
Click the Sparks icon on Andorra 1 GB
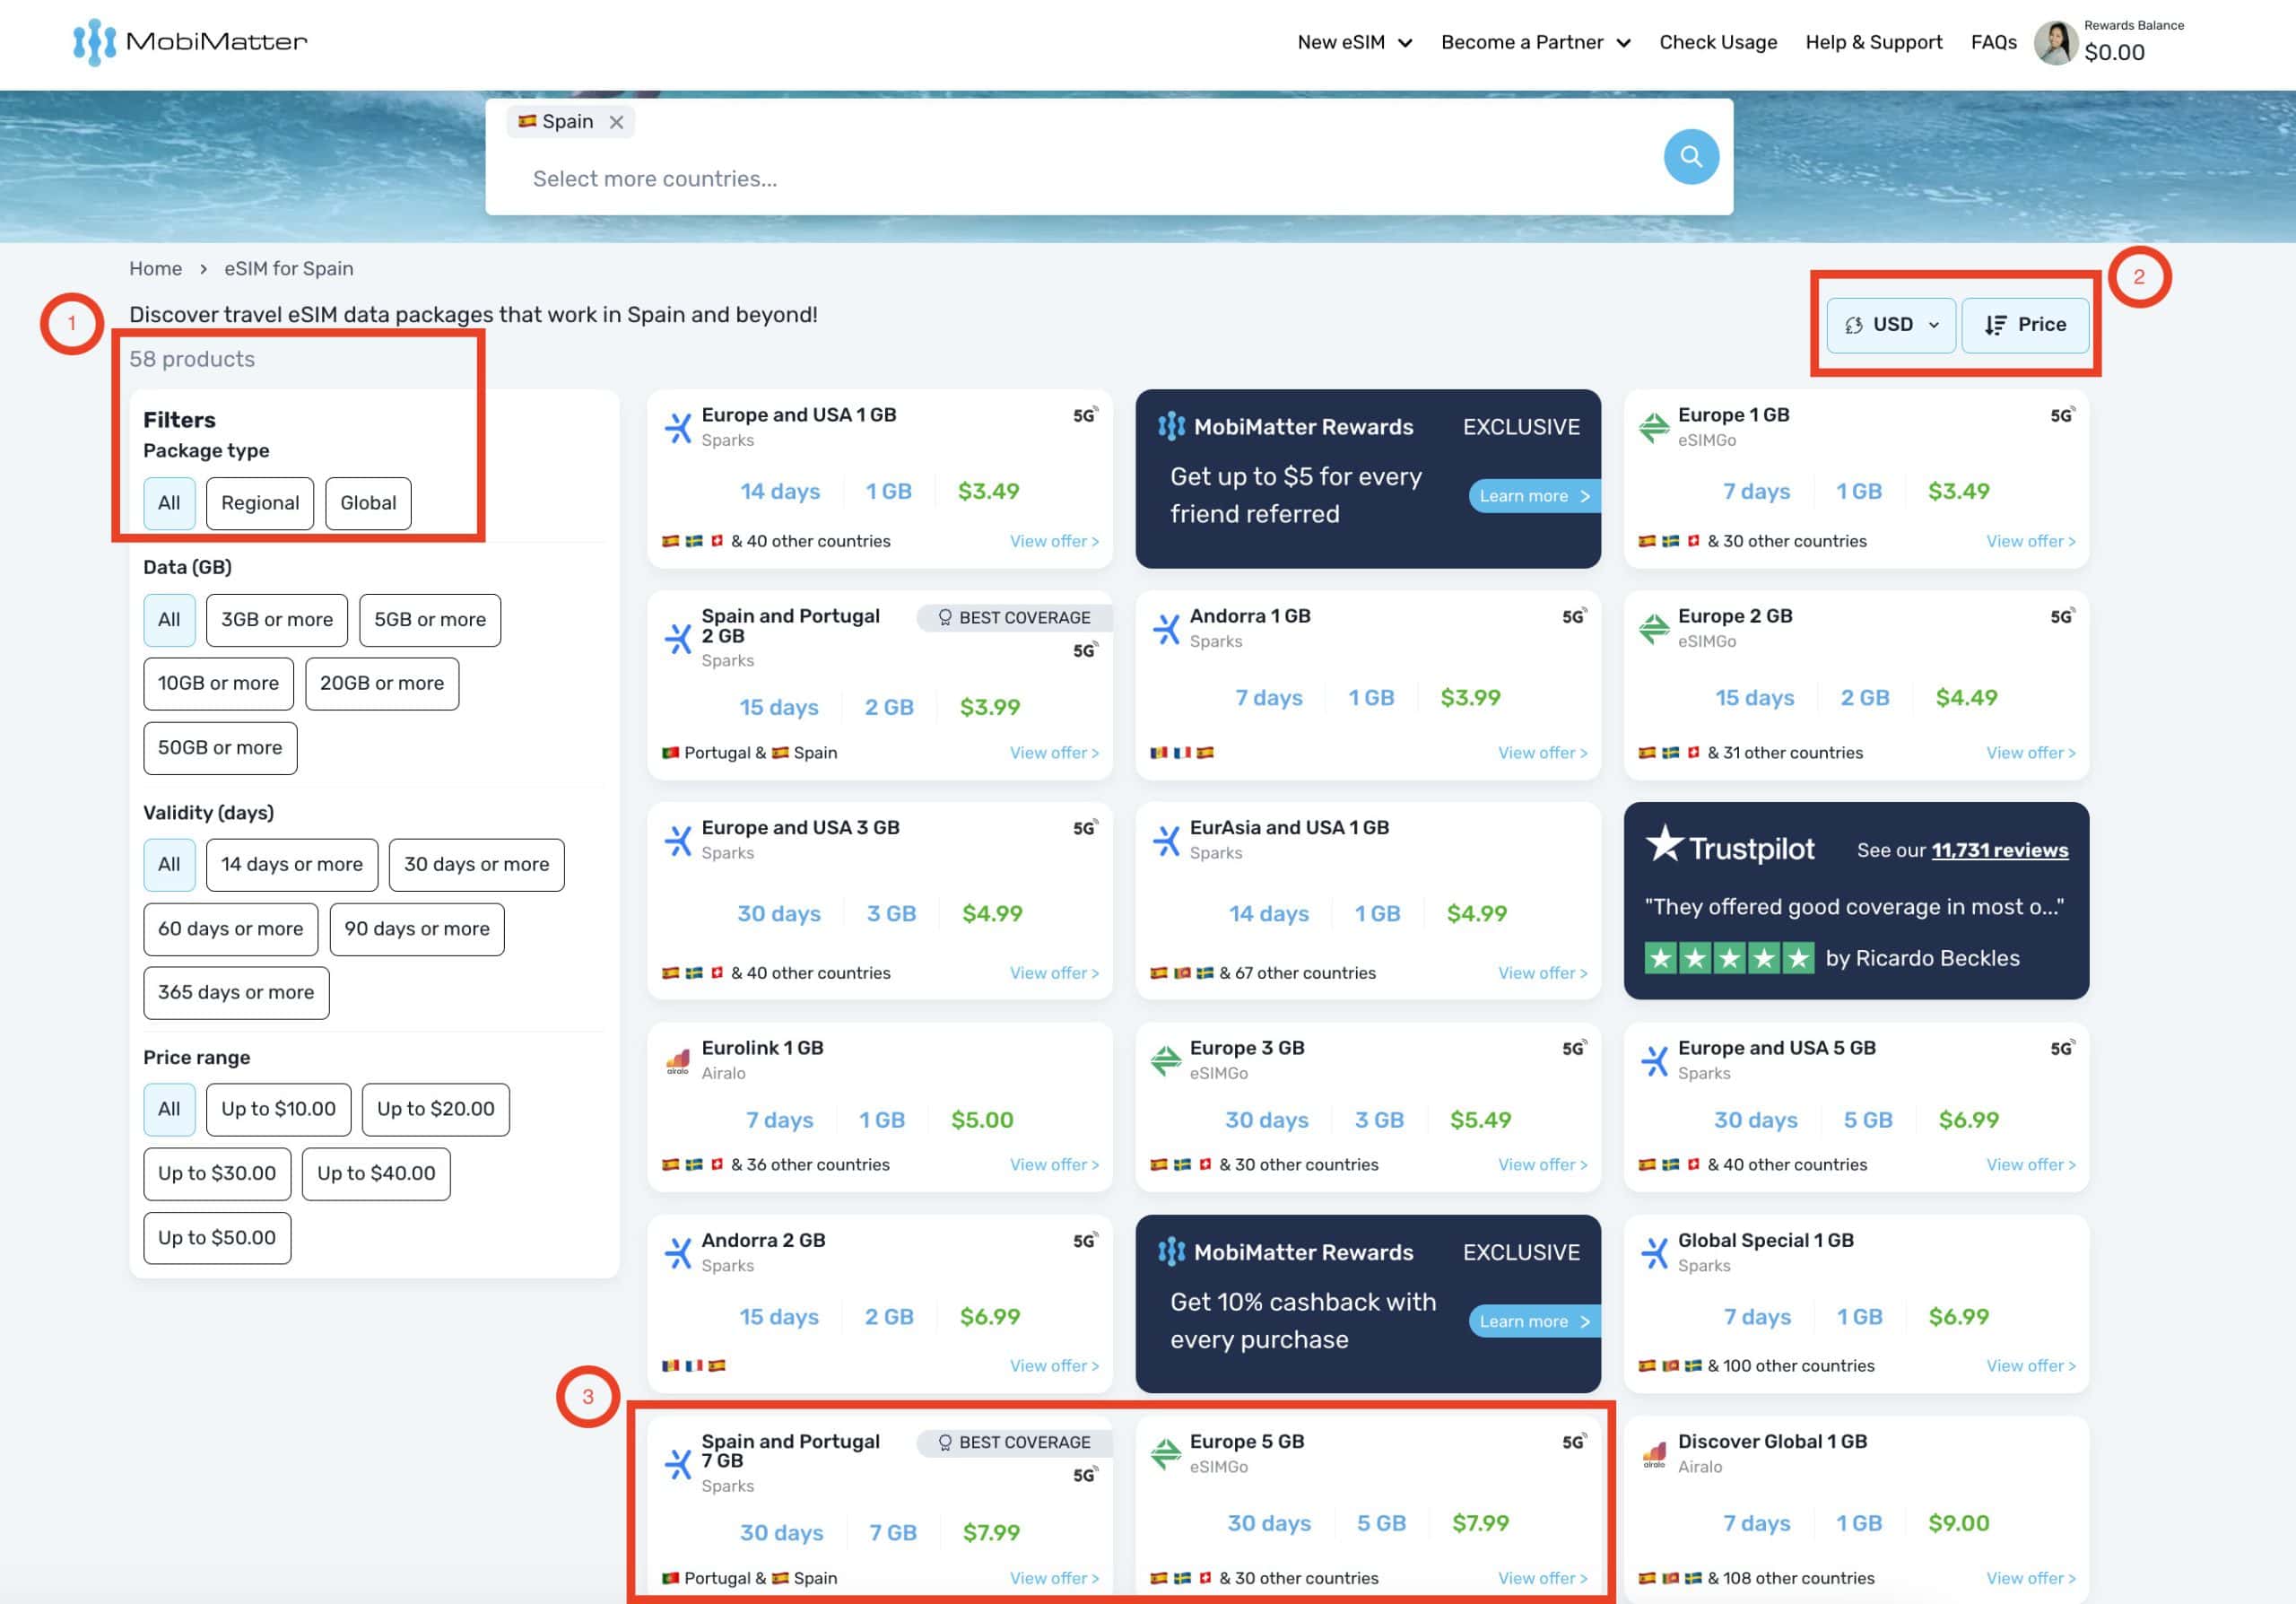click(x=1166, y=629)
